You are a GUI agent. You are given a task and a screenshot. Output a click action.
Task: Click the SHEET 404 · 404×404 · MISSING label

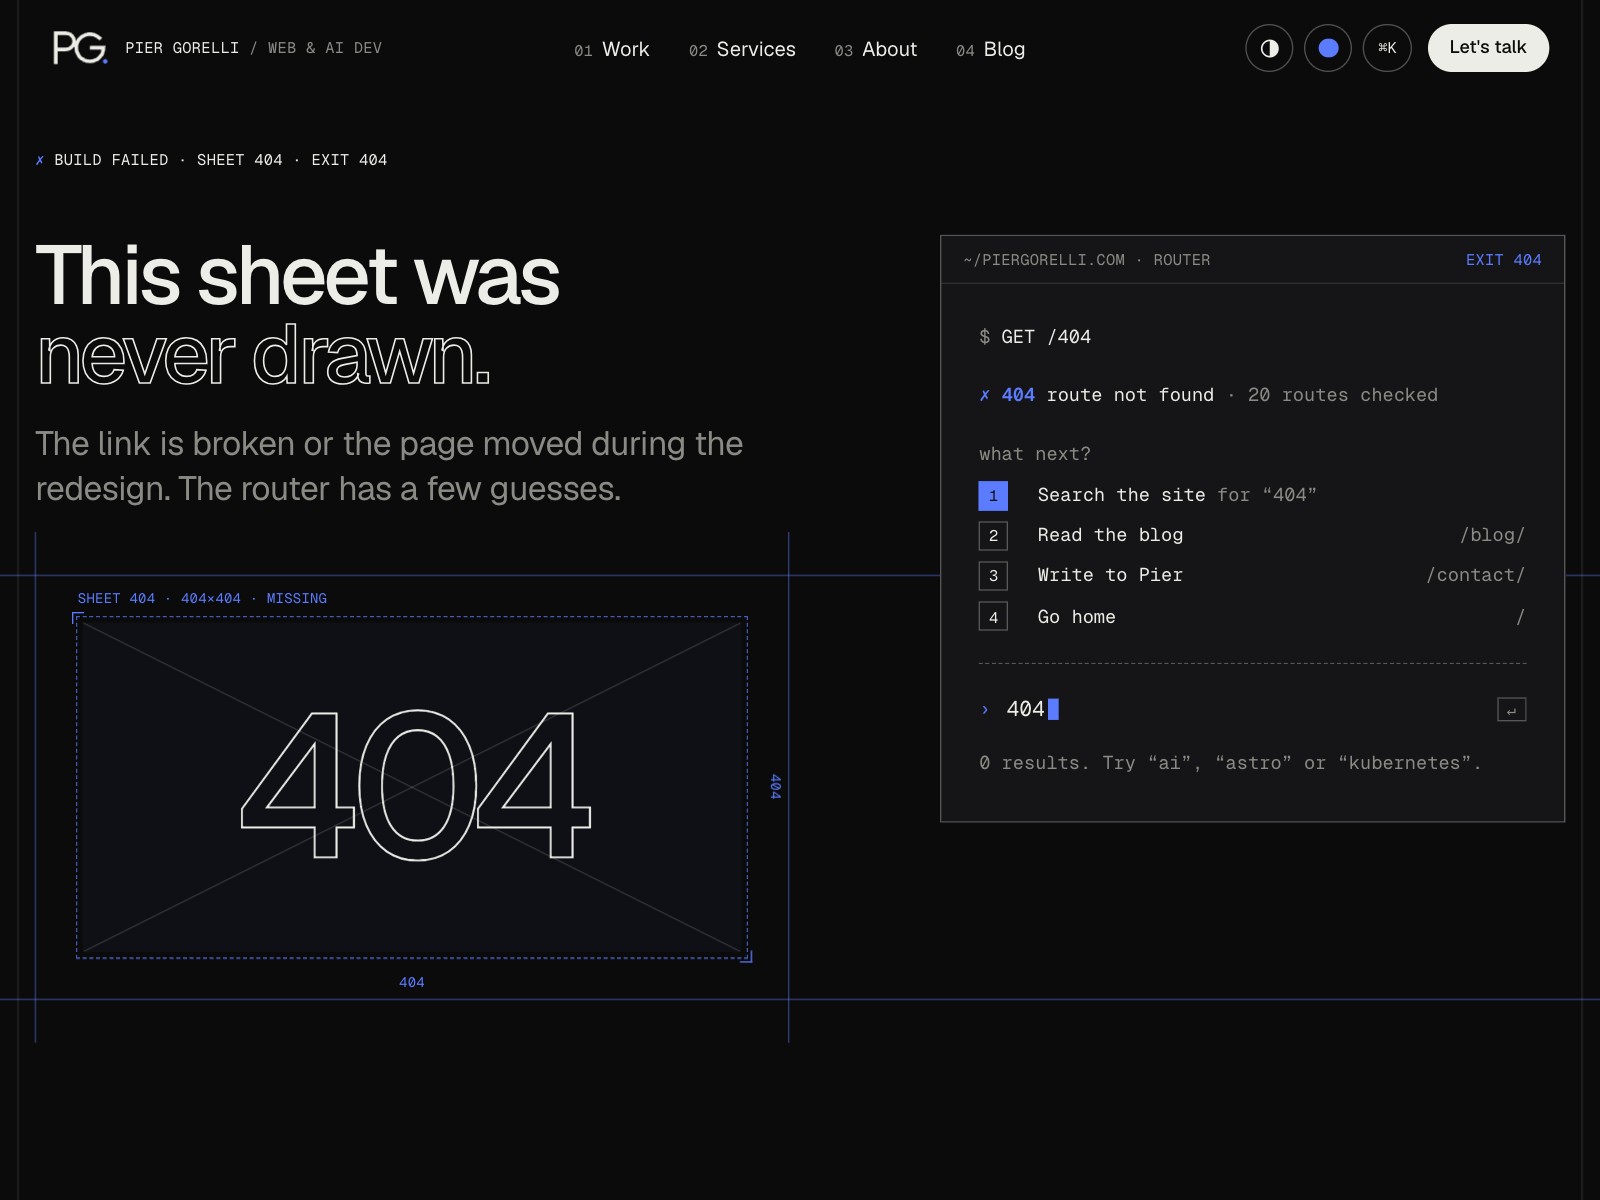click(x=202, y=598)
